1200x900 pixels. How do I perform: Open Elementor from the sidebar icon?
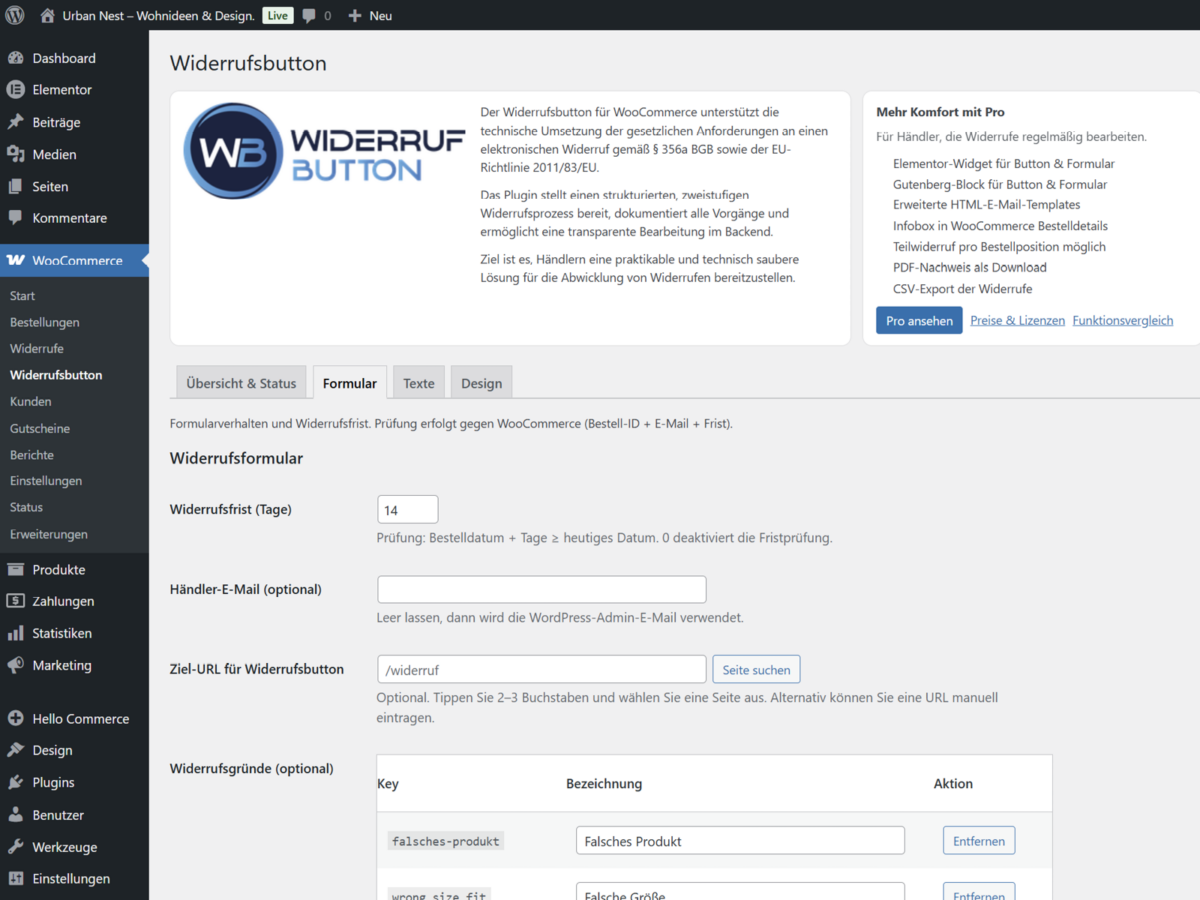tap(16, 90)
